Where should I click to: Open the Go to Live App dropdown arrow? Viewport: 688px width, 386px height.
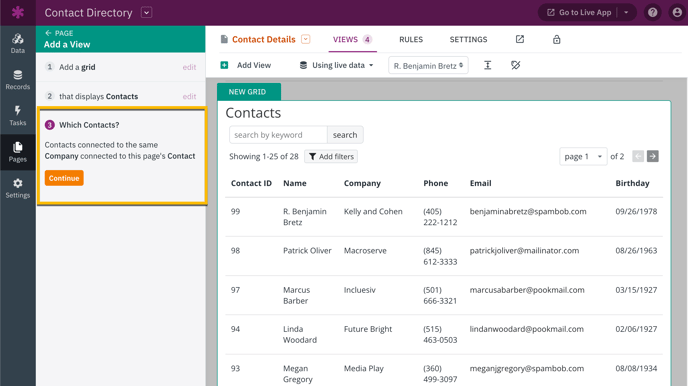tap(626, 12)
